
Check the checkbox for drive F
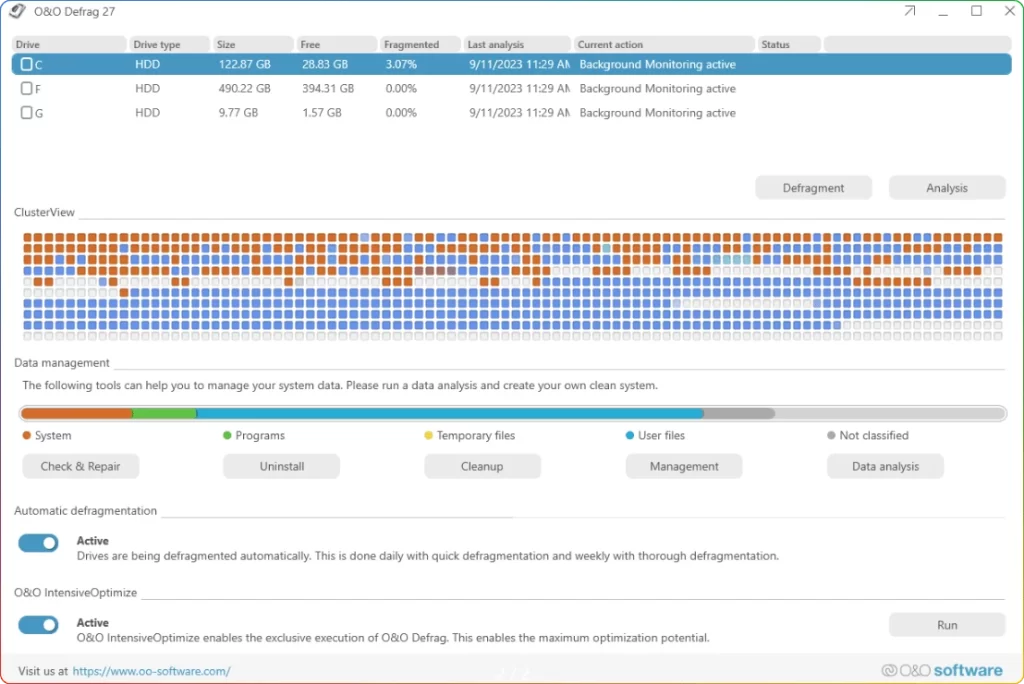25,88
